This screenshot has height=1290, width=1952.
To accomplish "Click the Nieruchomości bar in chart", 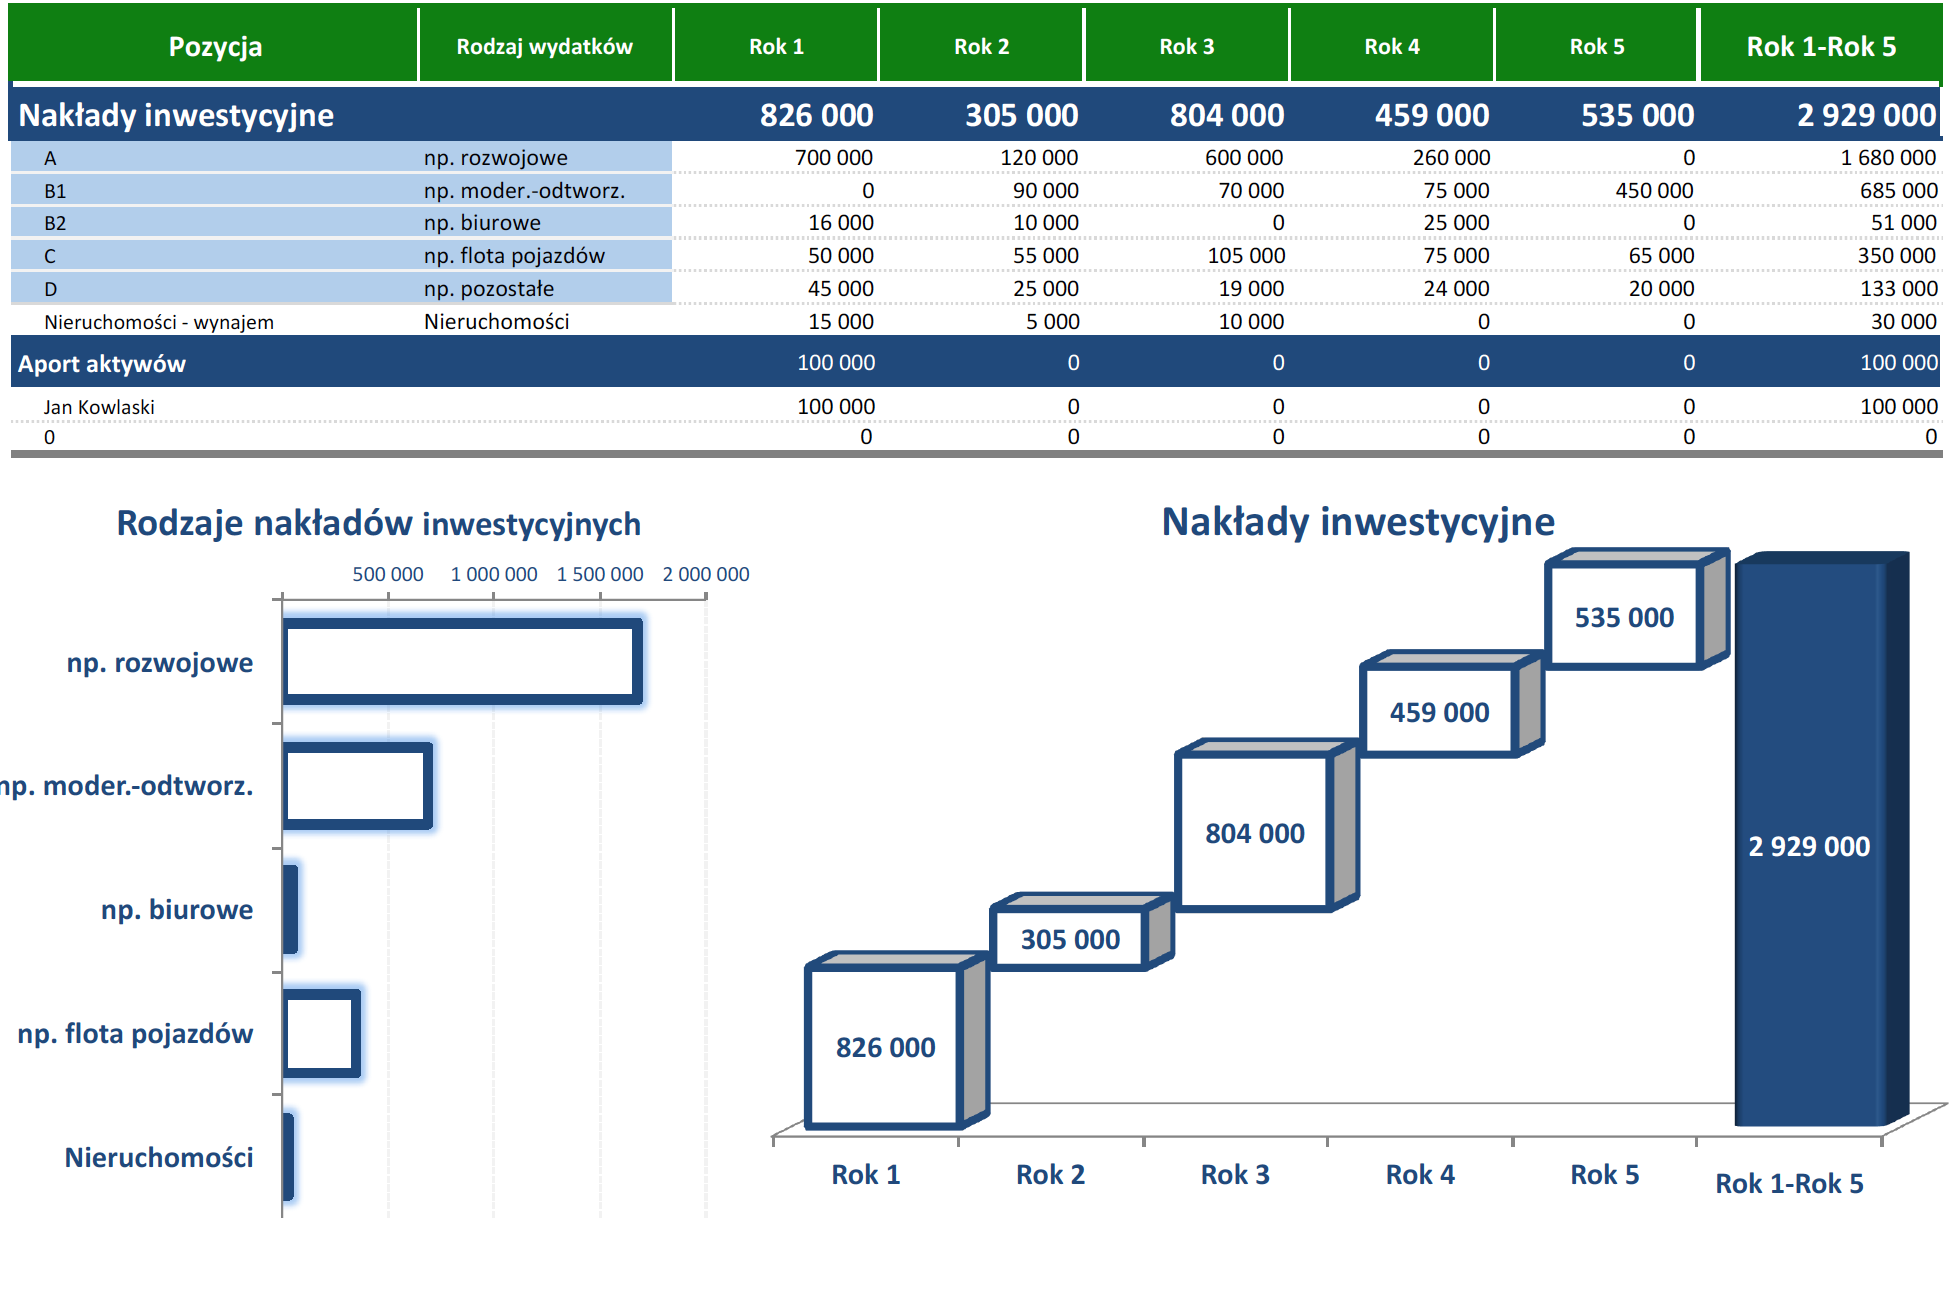I will coord(288,1157).
